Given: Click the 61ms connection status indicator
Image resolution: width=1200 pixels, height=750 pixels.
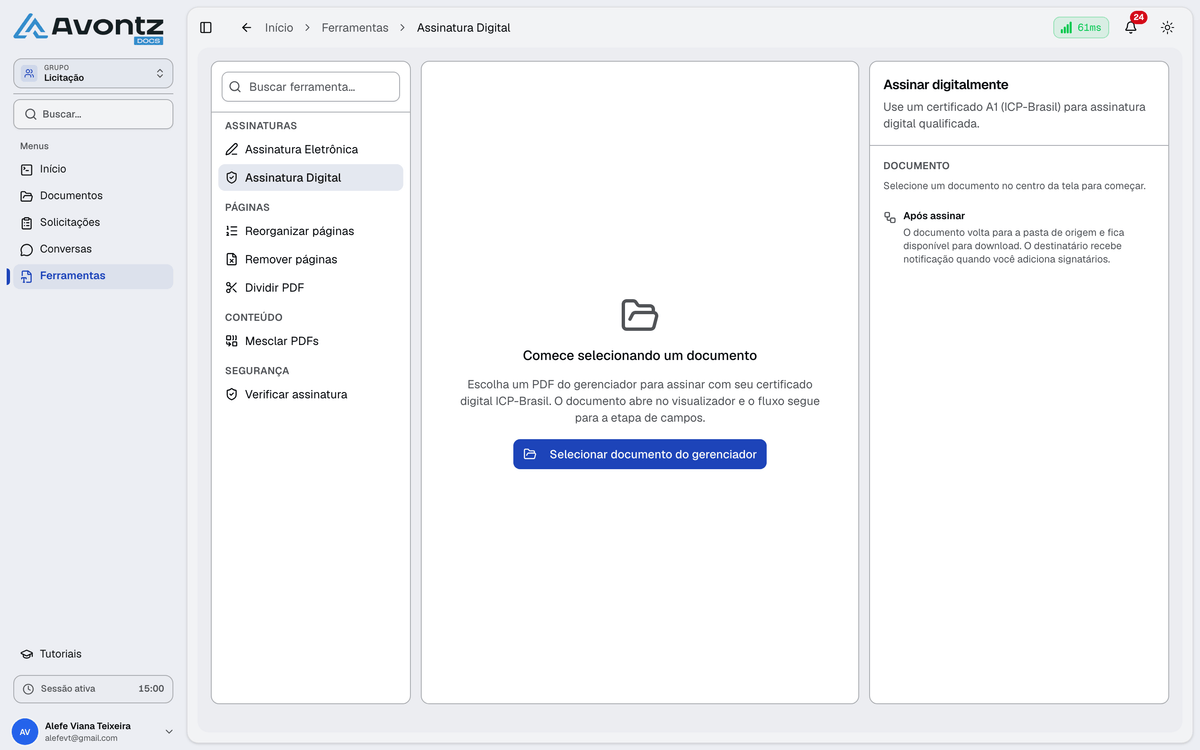Looking at the screenshot, I should [1081, 28].
